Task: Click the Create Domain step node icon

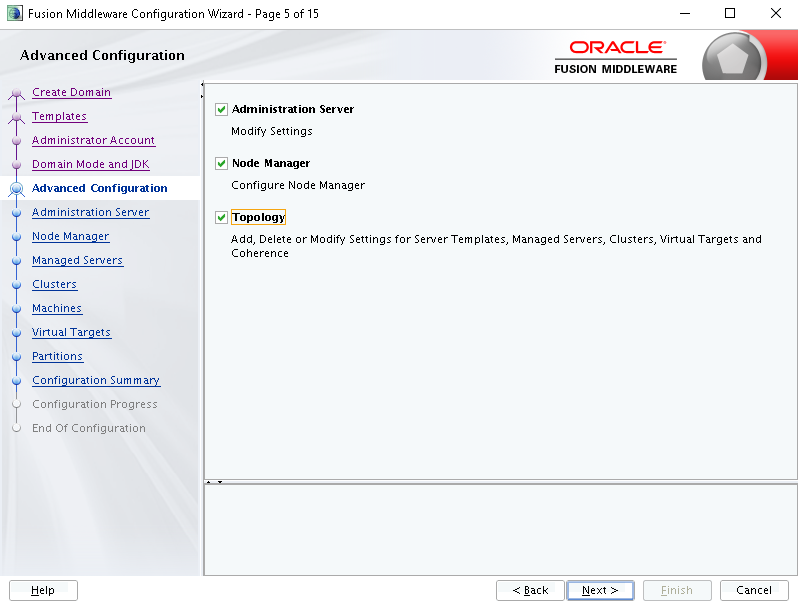Action: (16, 93)
